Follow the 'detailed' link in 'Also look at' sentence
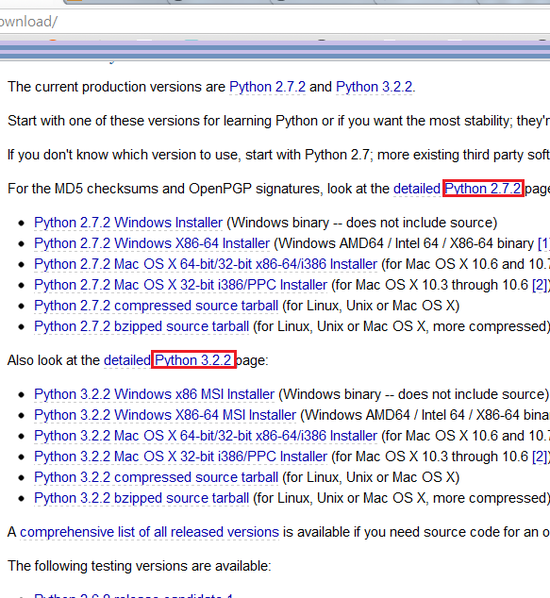Viewport: 550px width, 598px height. coord(127,360)
